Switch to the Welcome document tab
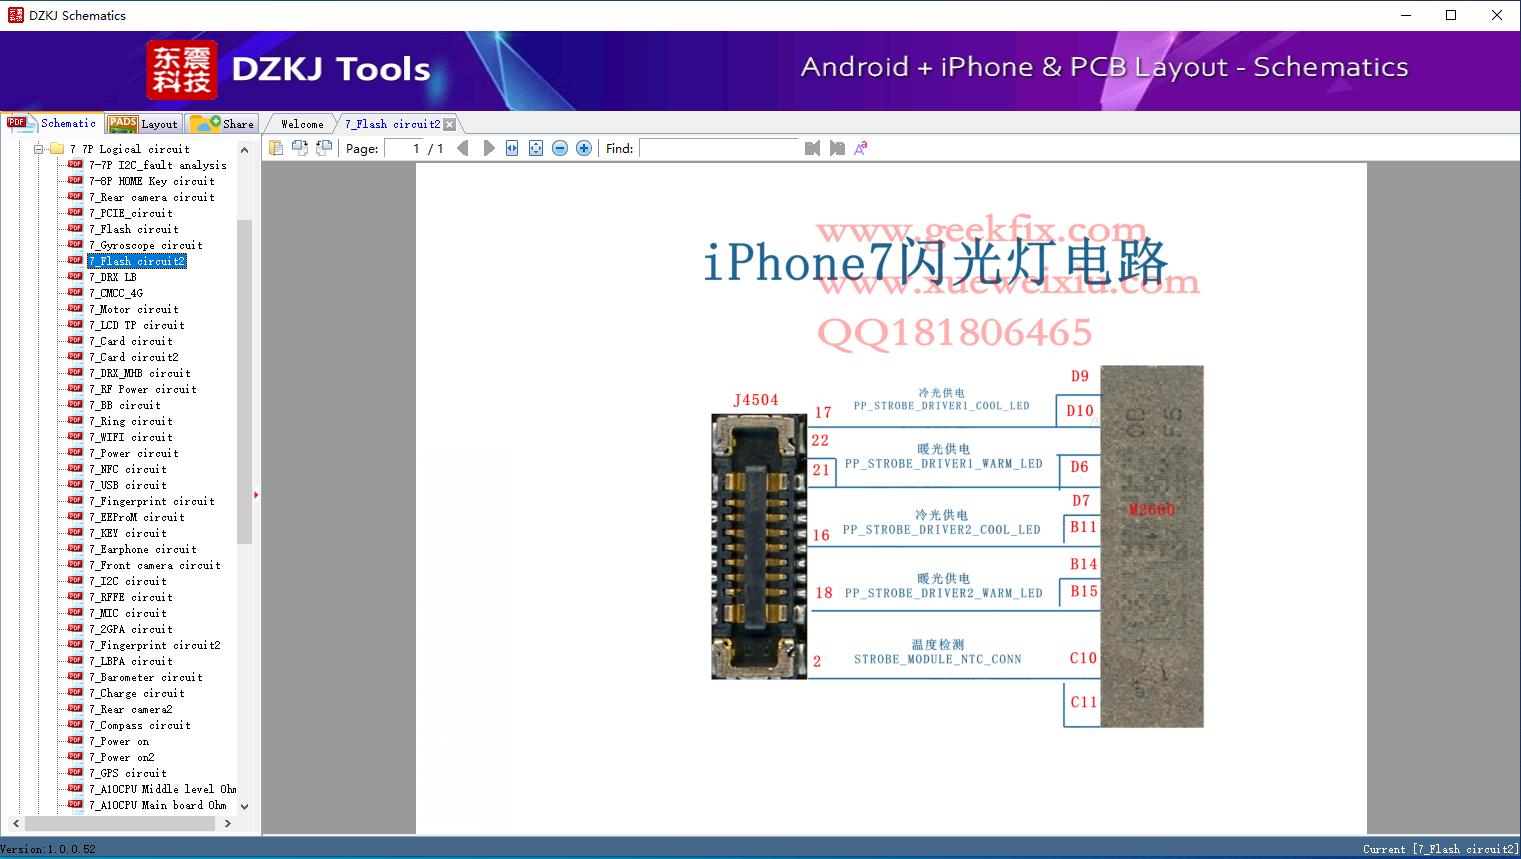Viewport: 1521px width, 859px height. [x=302, y=124]
